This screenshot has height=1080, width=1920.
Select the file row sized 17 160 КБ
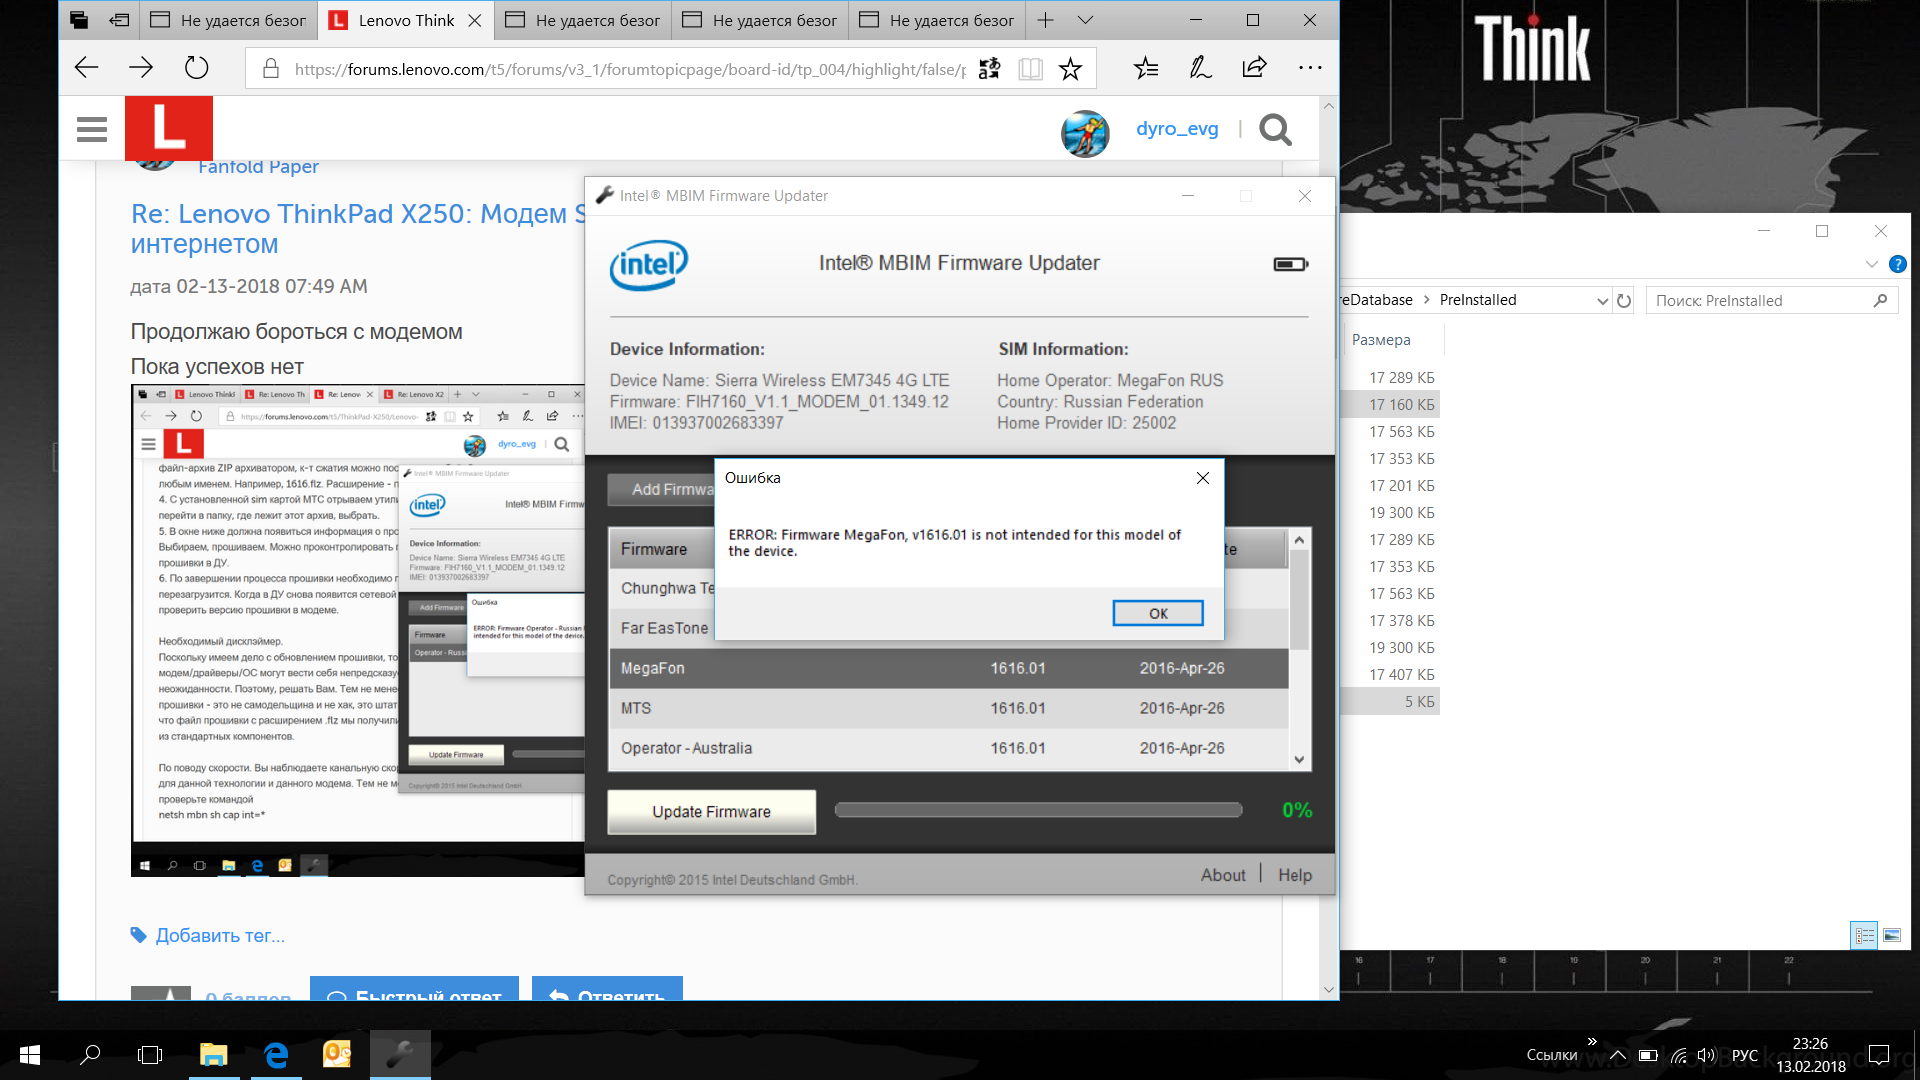pos(1390,405)
